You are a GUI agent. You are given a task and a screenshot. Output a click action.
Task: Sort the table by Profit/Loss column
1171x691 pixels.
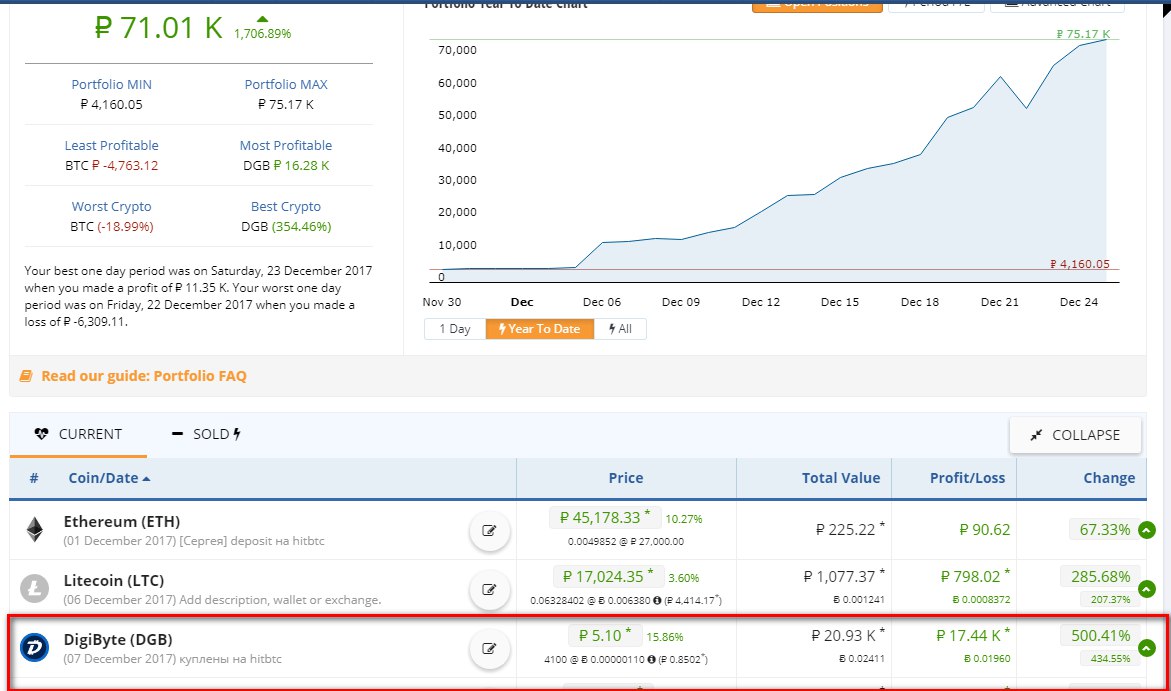click(967, 478)
